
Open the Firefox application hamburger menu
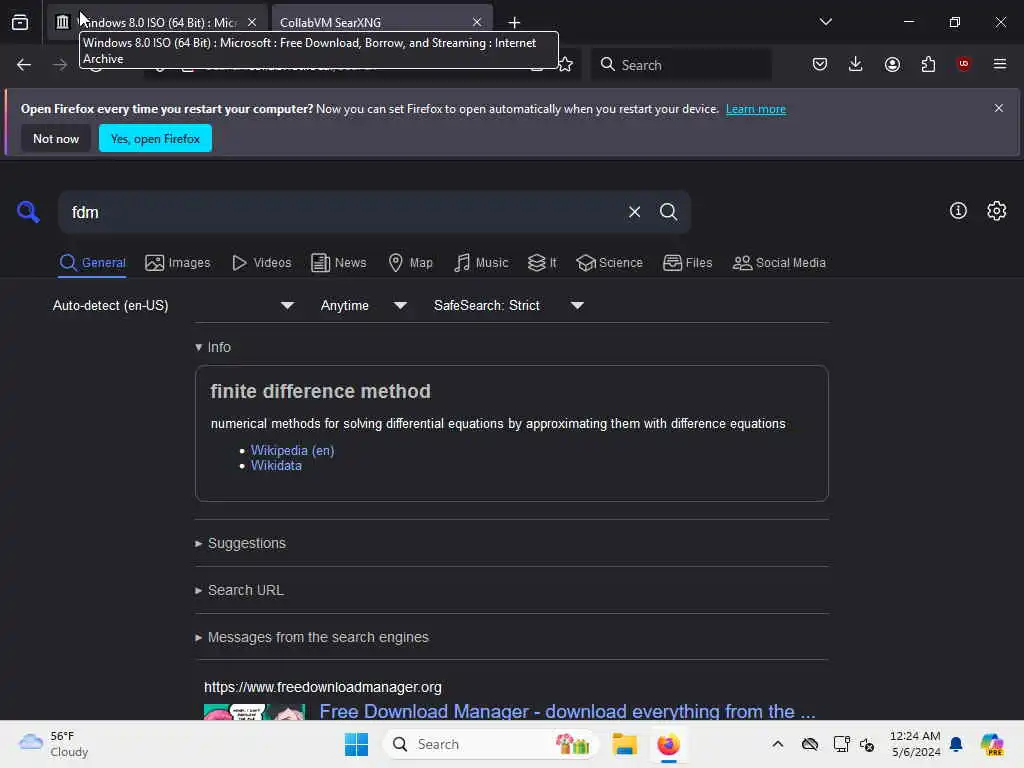(1000, 64)
